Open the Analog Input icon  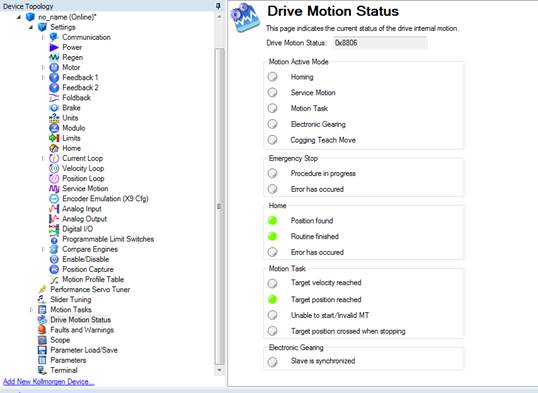point(54,209)
